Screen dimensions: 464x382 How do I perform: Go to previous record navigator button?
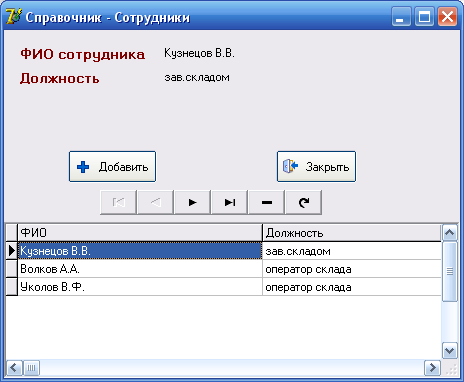156,202
